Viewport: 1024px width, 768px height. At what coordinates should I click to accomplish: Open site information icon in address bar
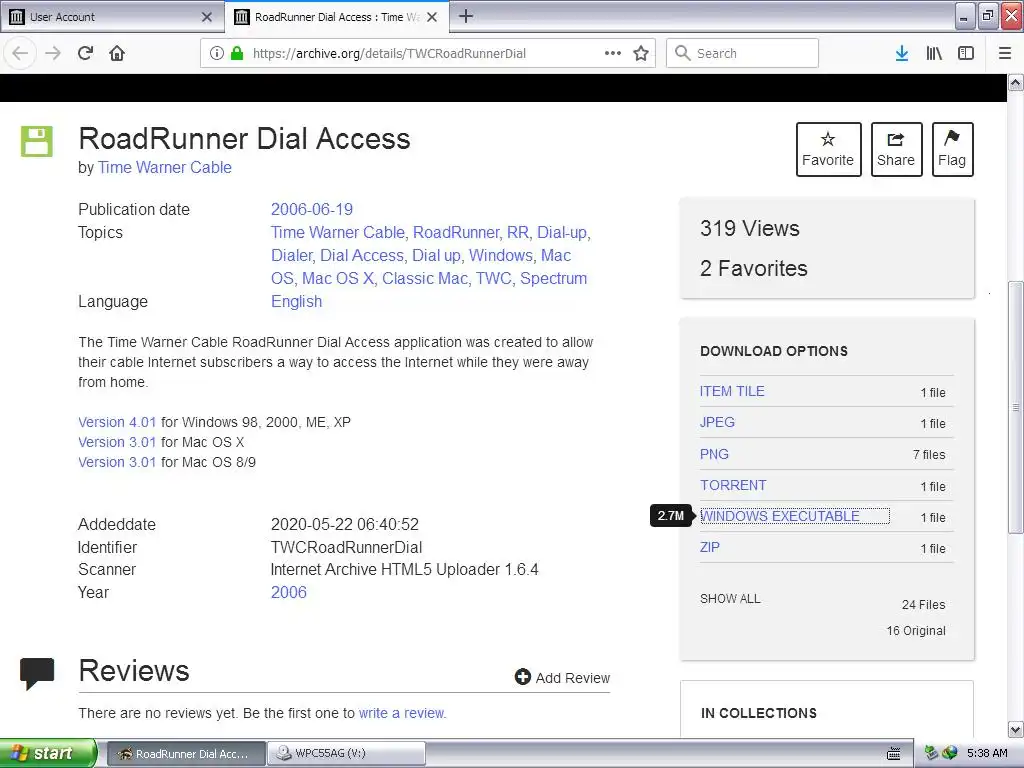pos(217,53)
